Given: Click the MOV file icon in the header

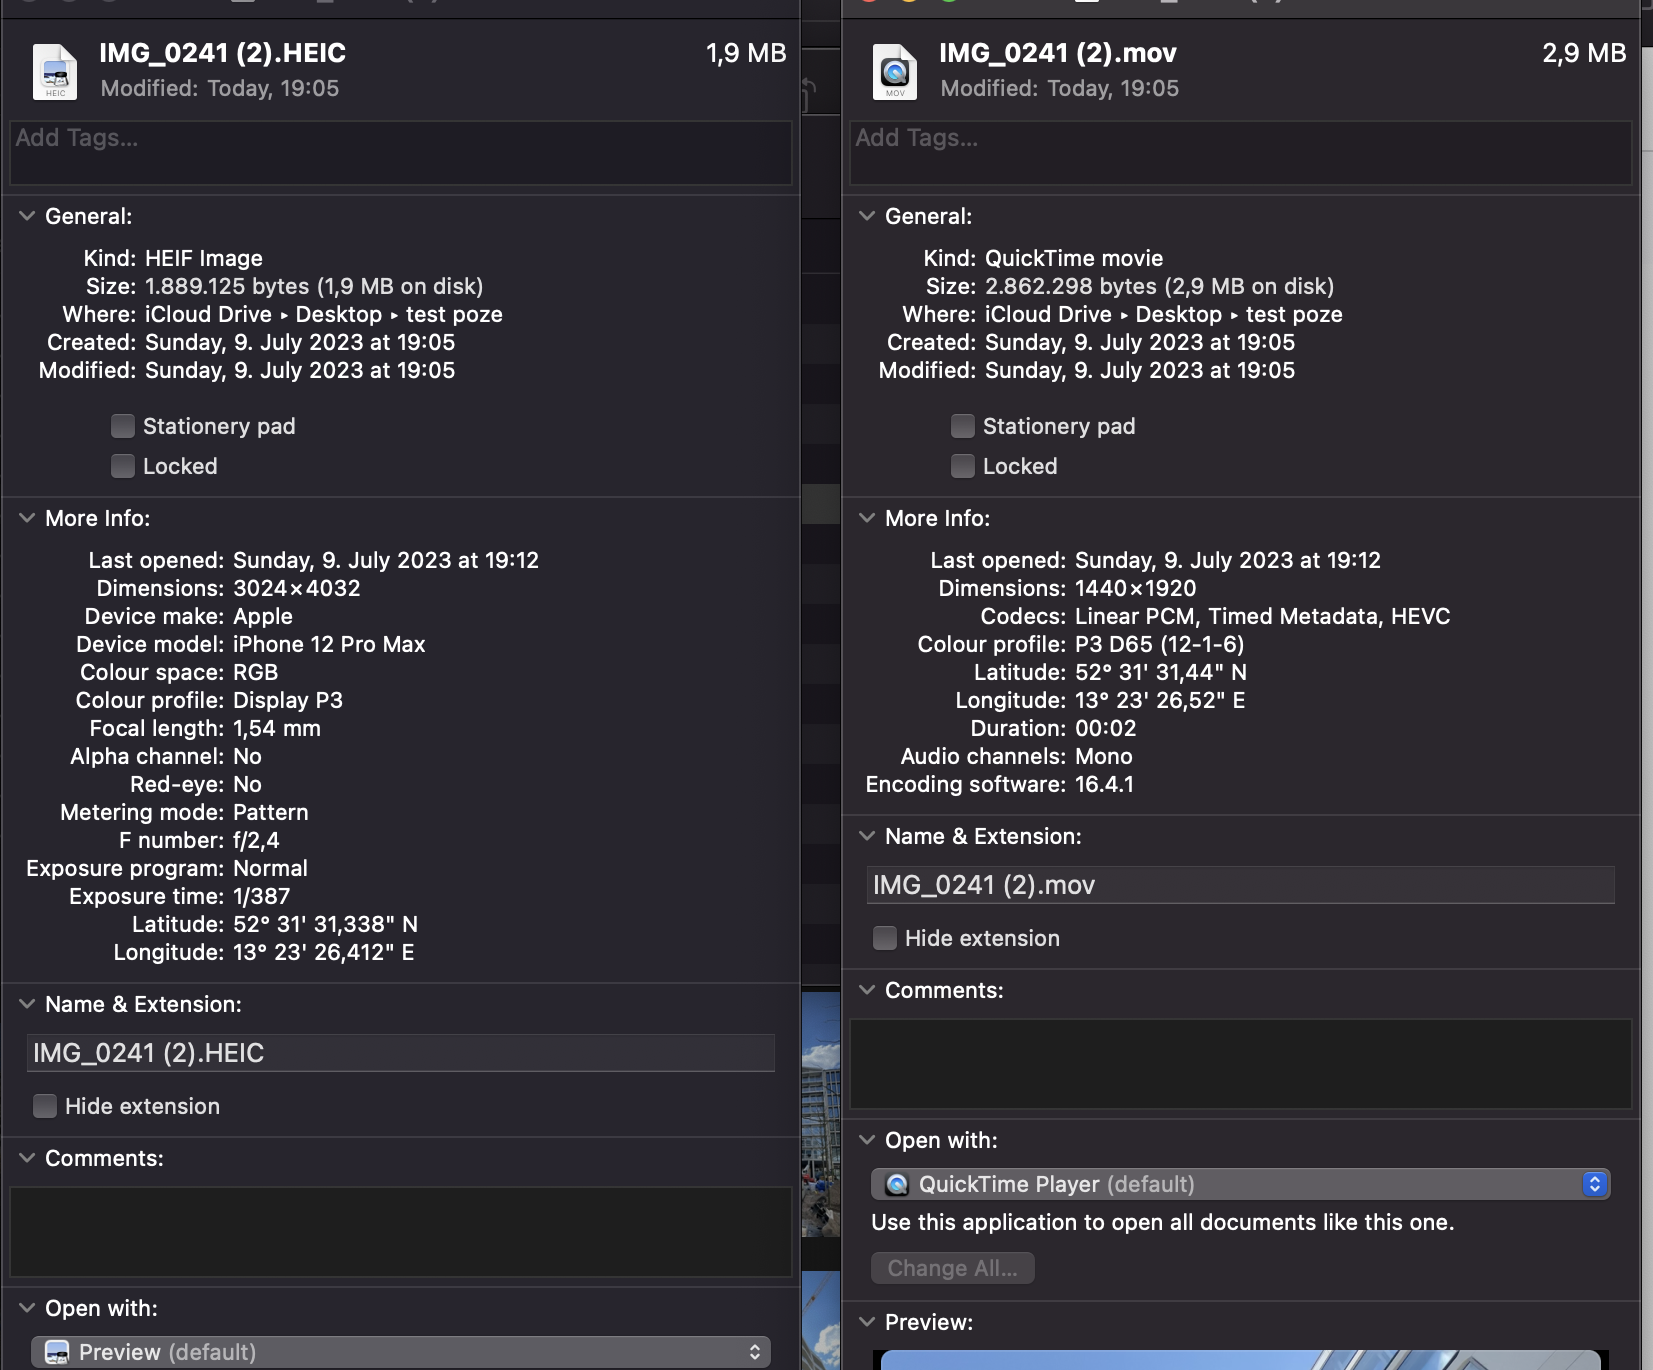Looking at the screenshot, I should tap(895, 72).
